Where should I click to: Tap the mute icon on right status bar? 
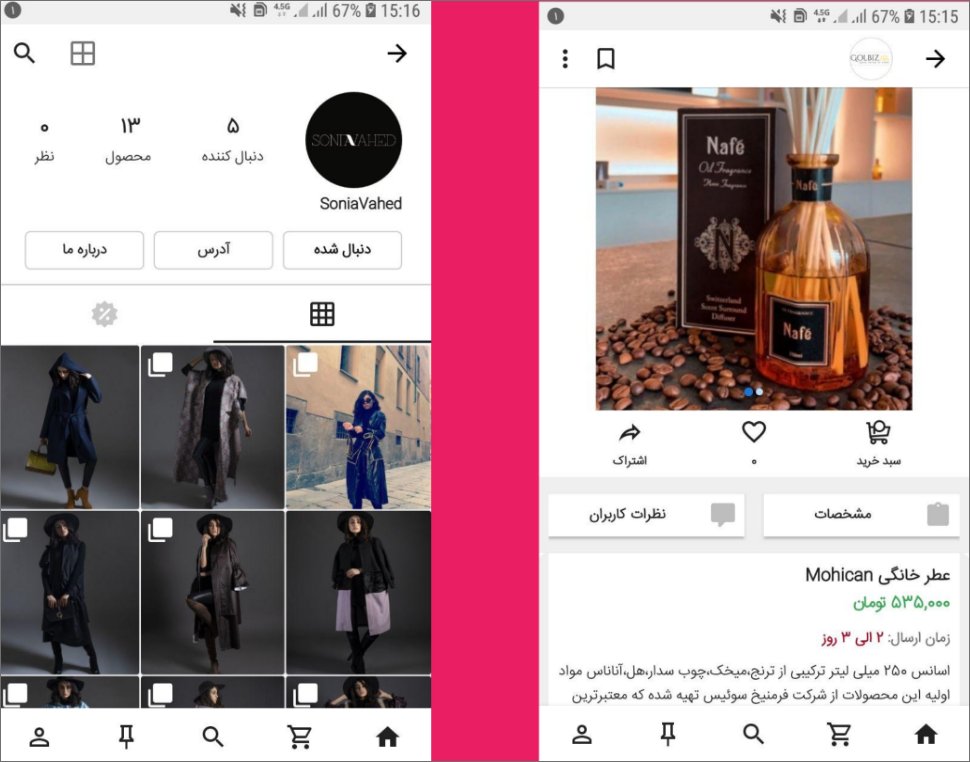778,16
